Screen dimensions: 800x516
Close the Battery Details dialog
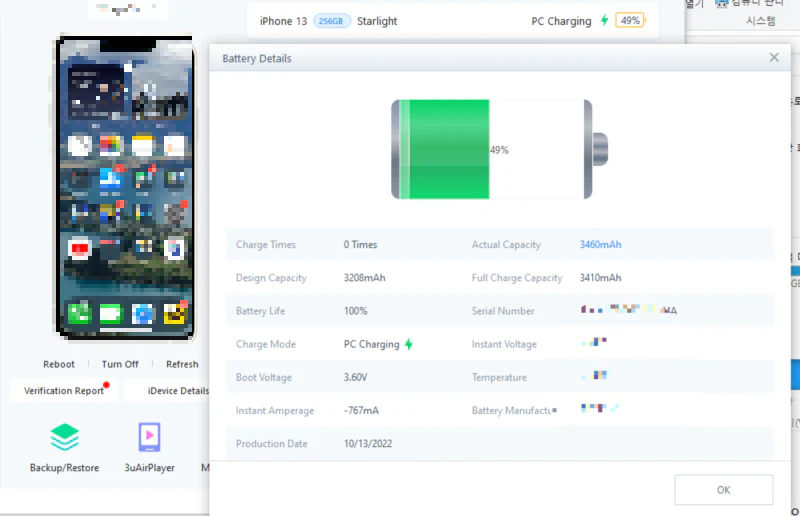click(x=774, y=58)
